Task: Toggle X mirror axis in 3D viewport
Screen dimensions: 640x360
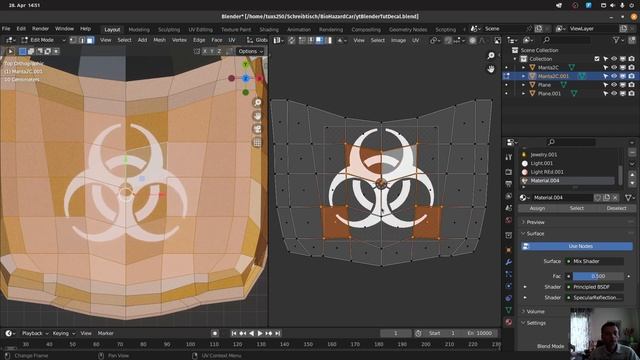Action: click(x=205, y=51)
